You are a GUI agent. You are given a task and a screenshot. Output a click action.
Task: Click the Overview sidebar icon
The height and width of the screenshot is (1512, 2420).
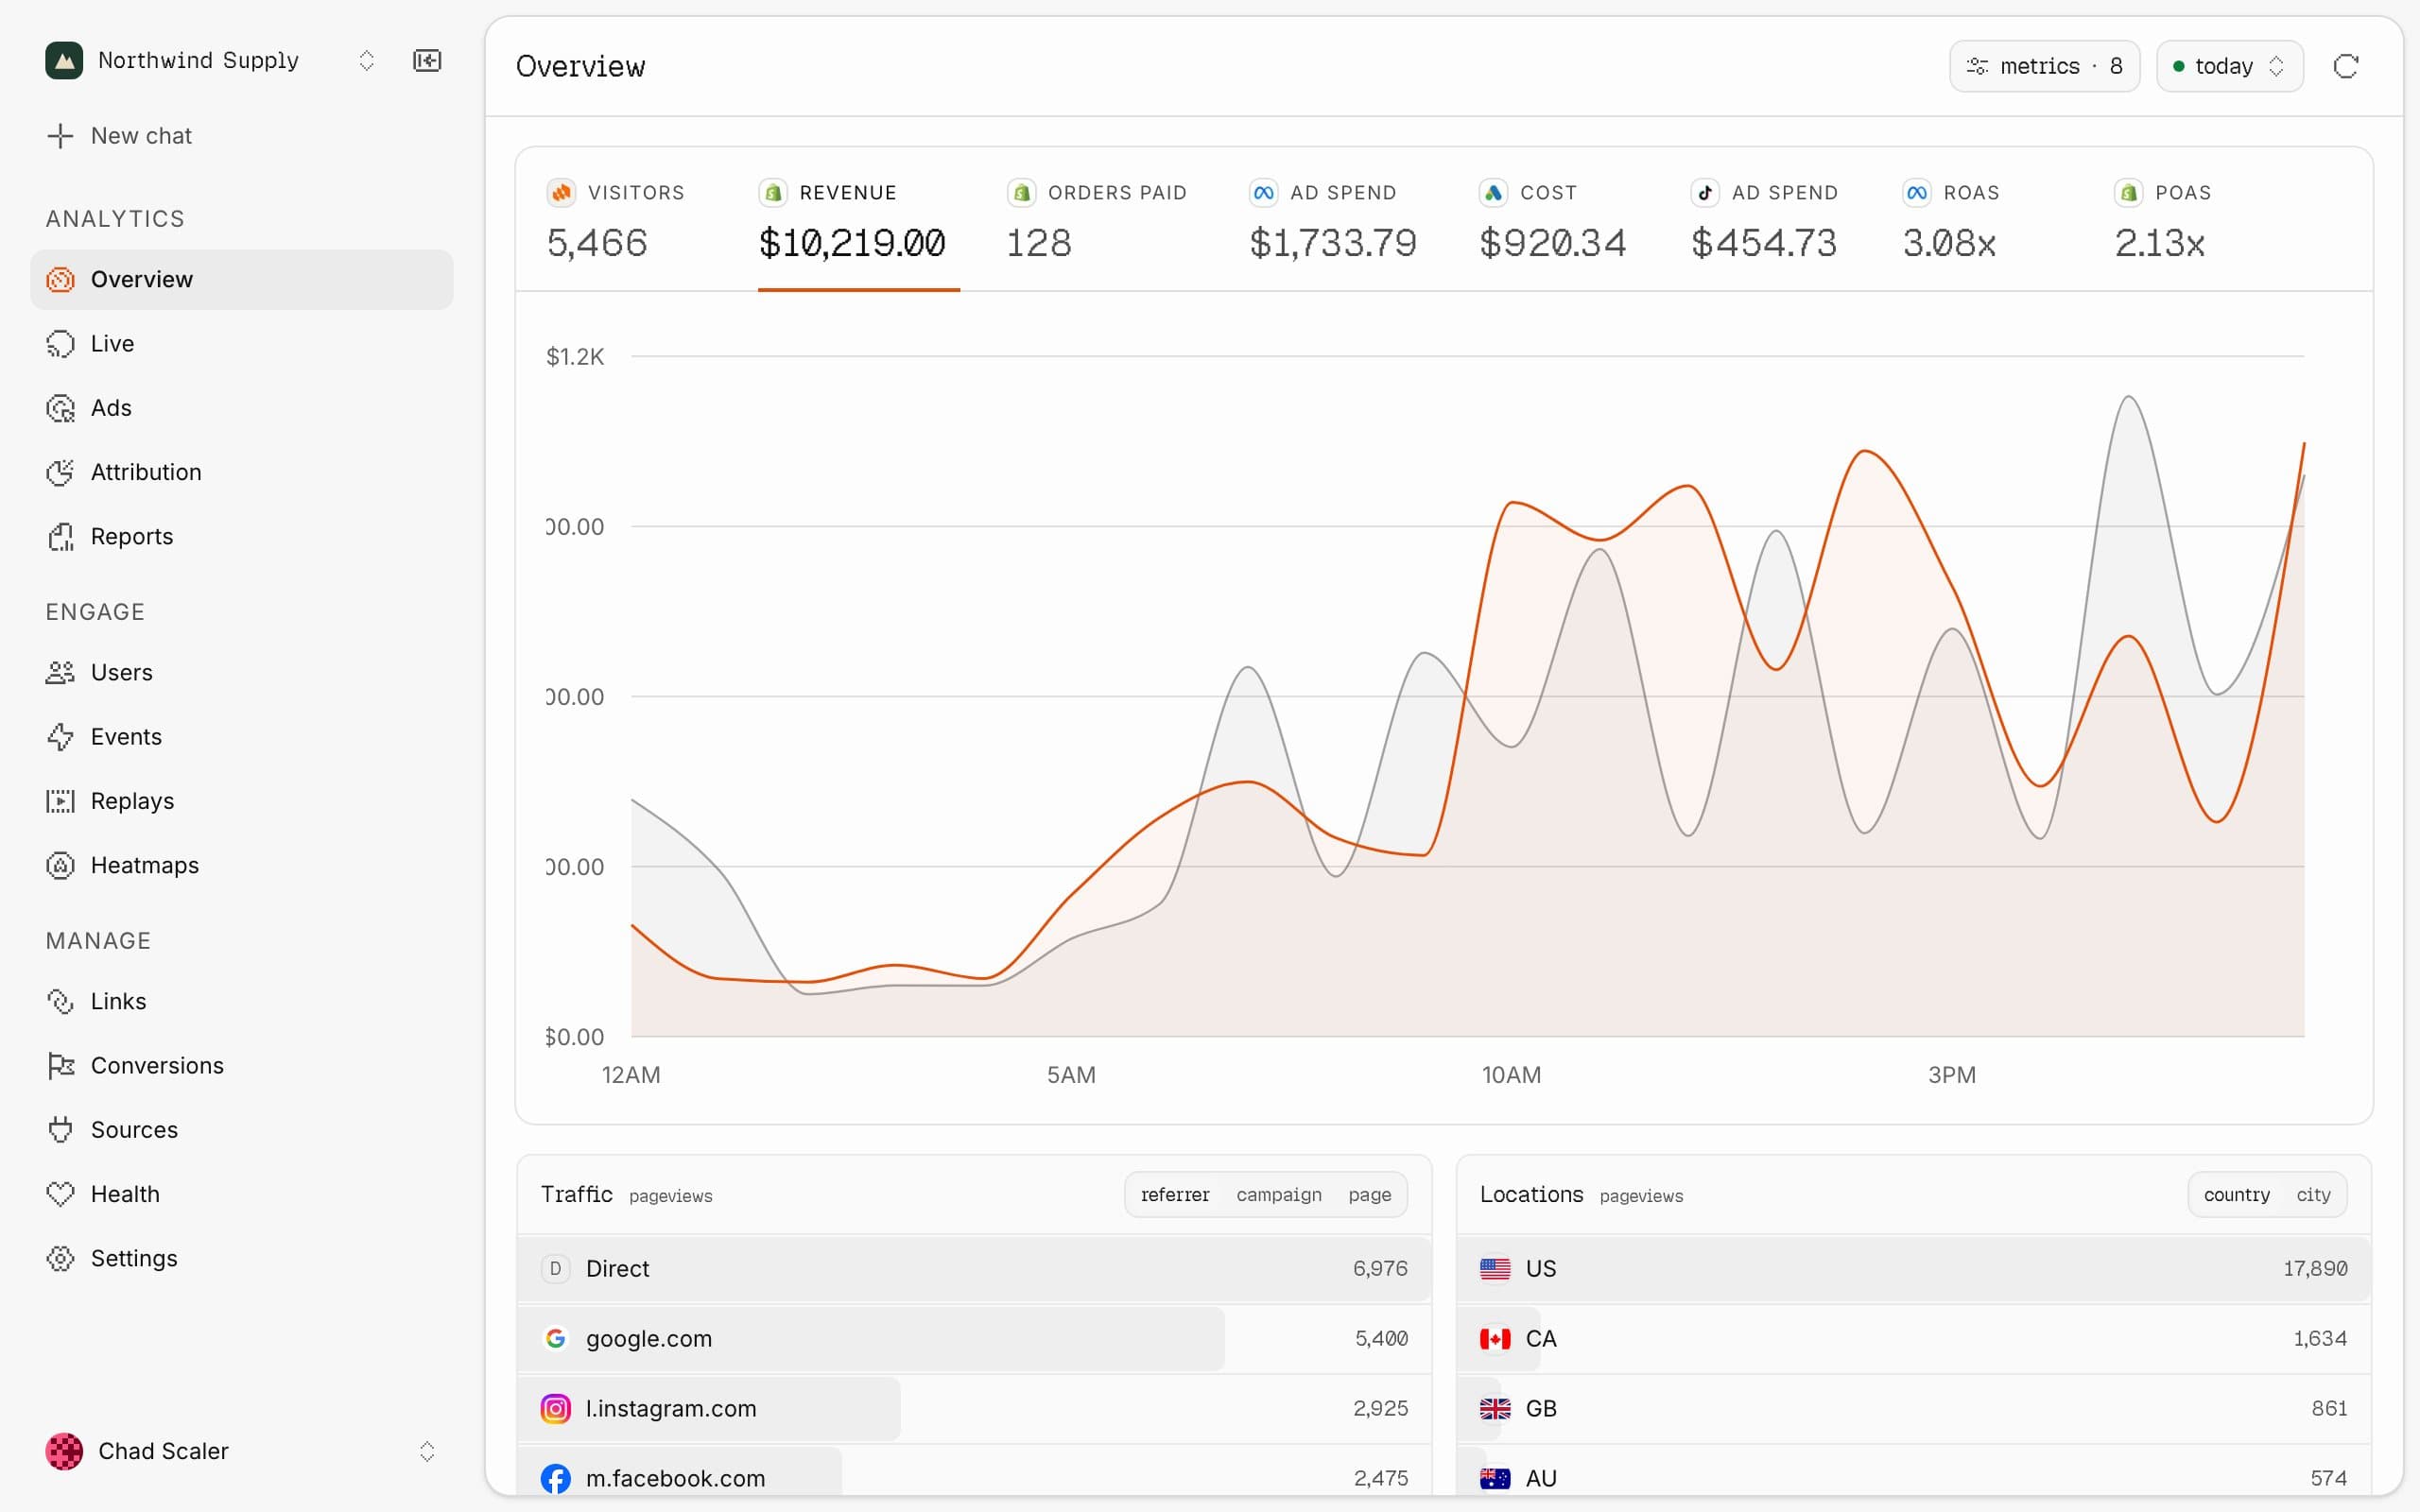tap(61, 279)
